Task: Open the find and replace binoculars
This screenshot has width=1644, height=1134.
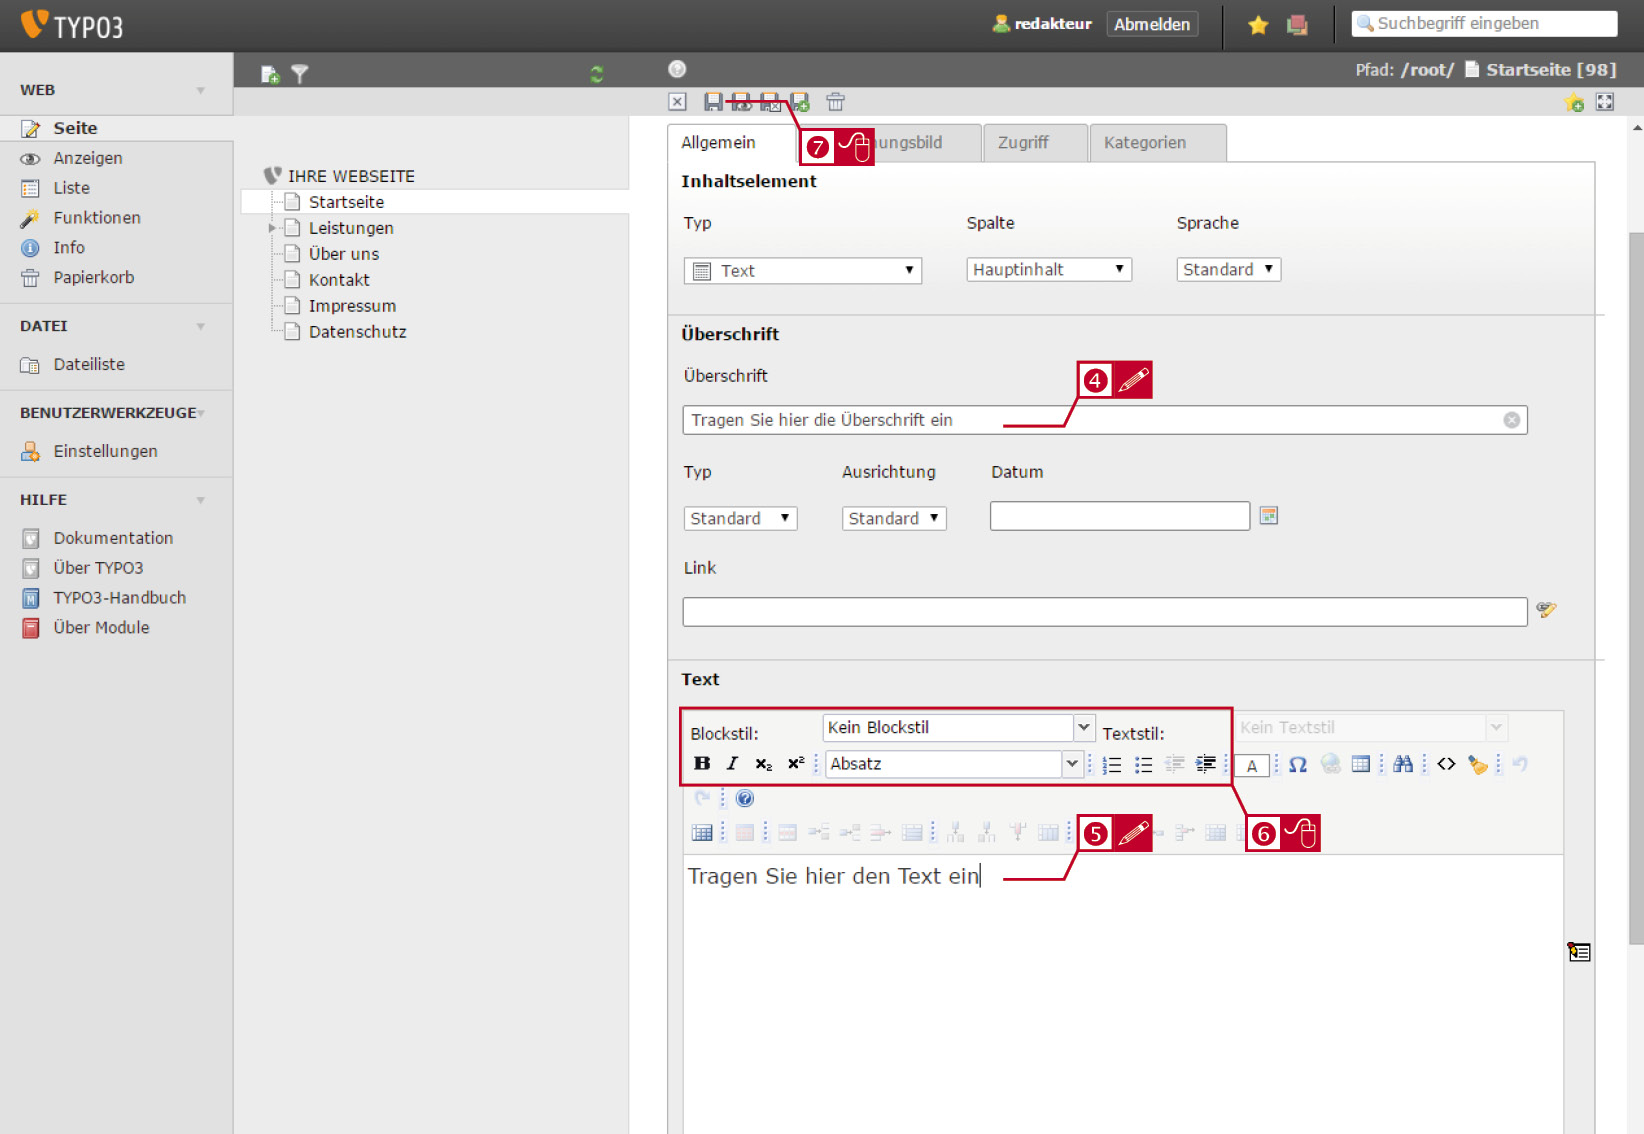Action: click(x=1403, y=765)
